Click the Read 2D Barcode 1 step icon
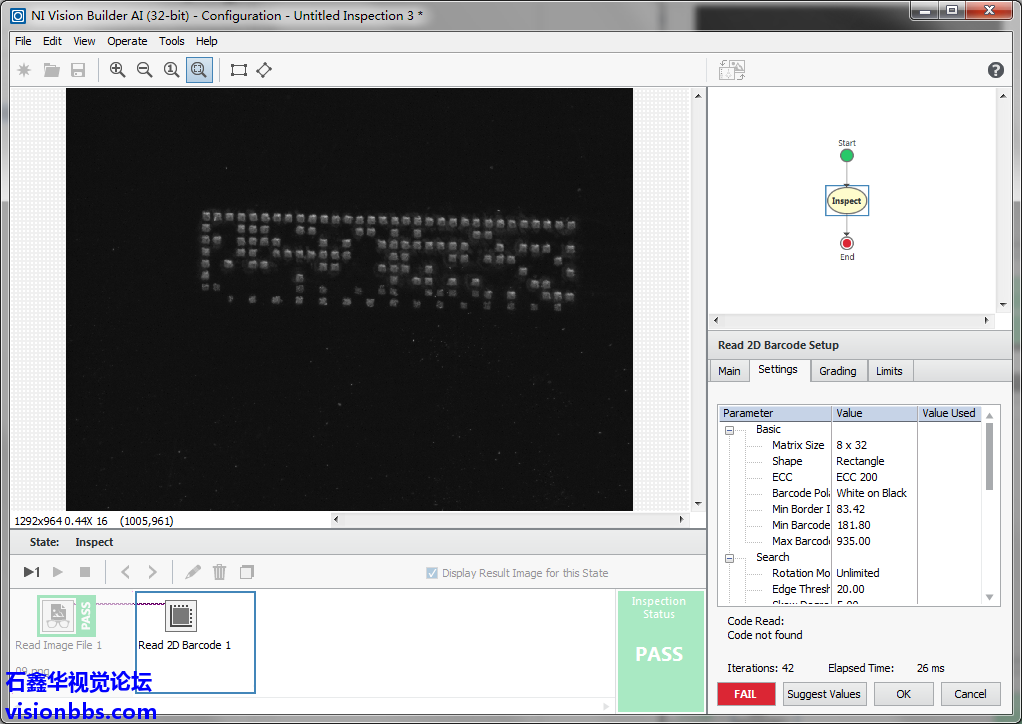The image size is (1022, 724). (x=181, y=617)
